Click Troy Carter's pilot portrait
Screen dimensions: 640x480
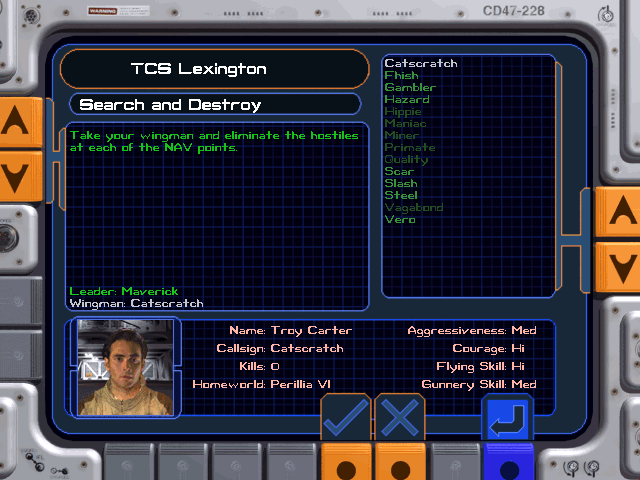pos(126,368)
